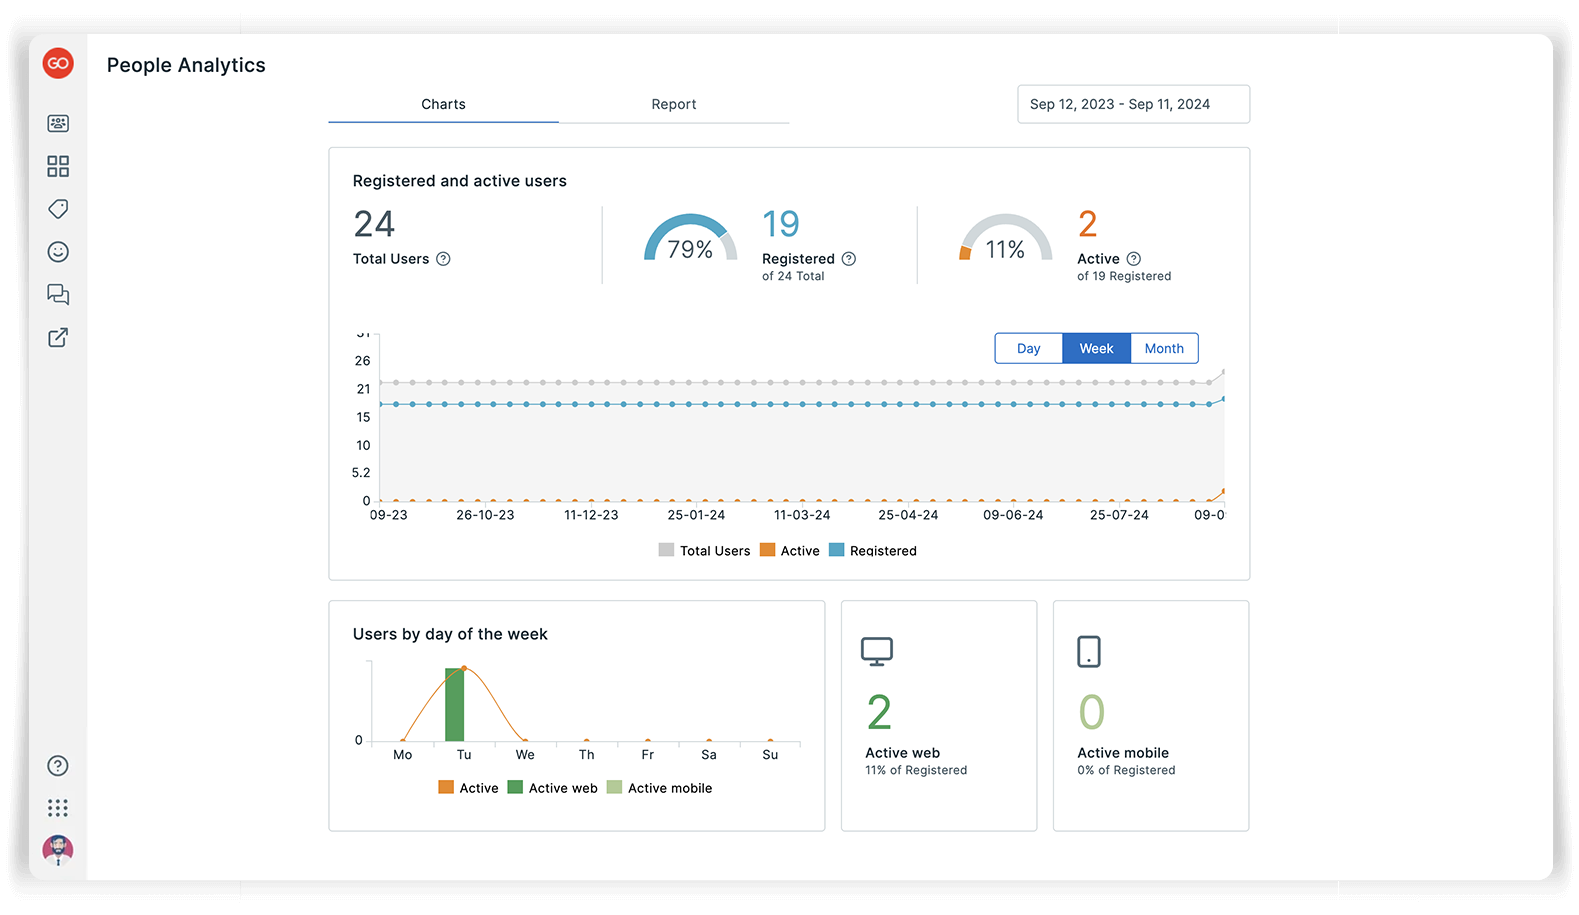This screenshot has width=1579, height=915.
Task: Click the 19 Registered value
Action: tap(781, 224)
